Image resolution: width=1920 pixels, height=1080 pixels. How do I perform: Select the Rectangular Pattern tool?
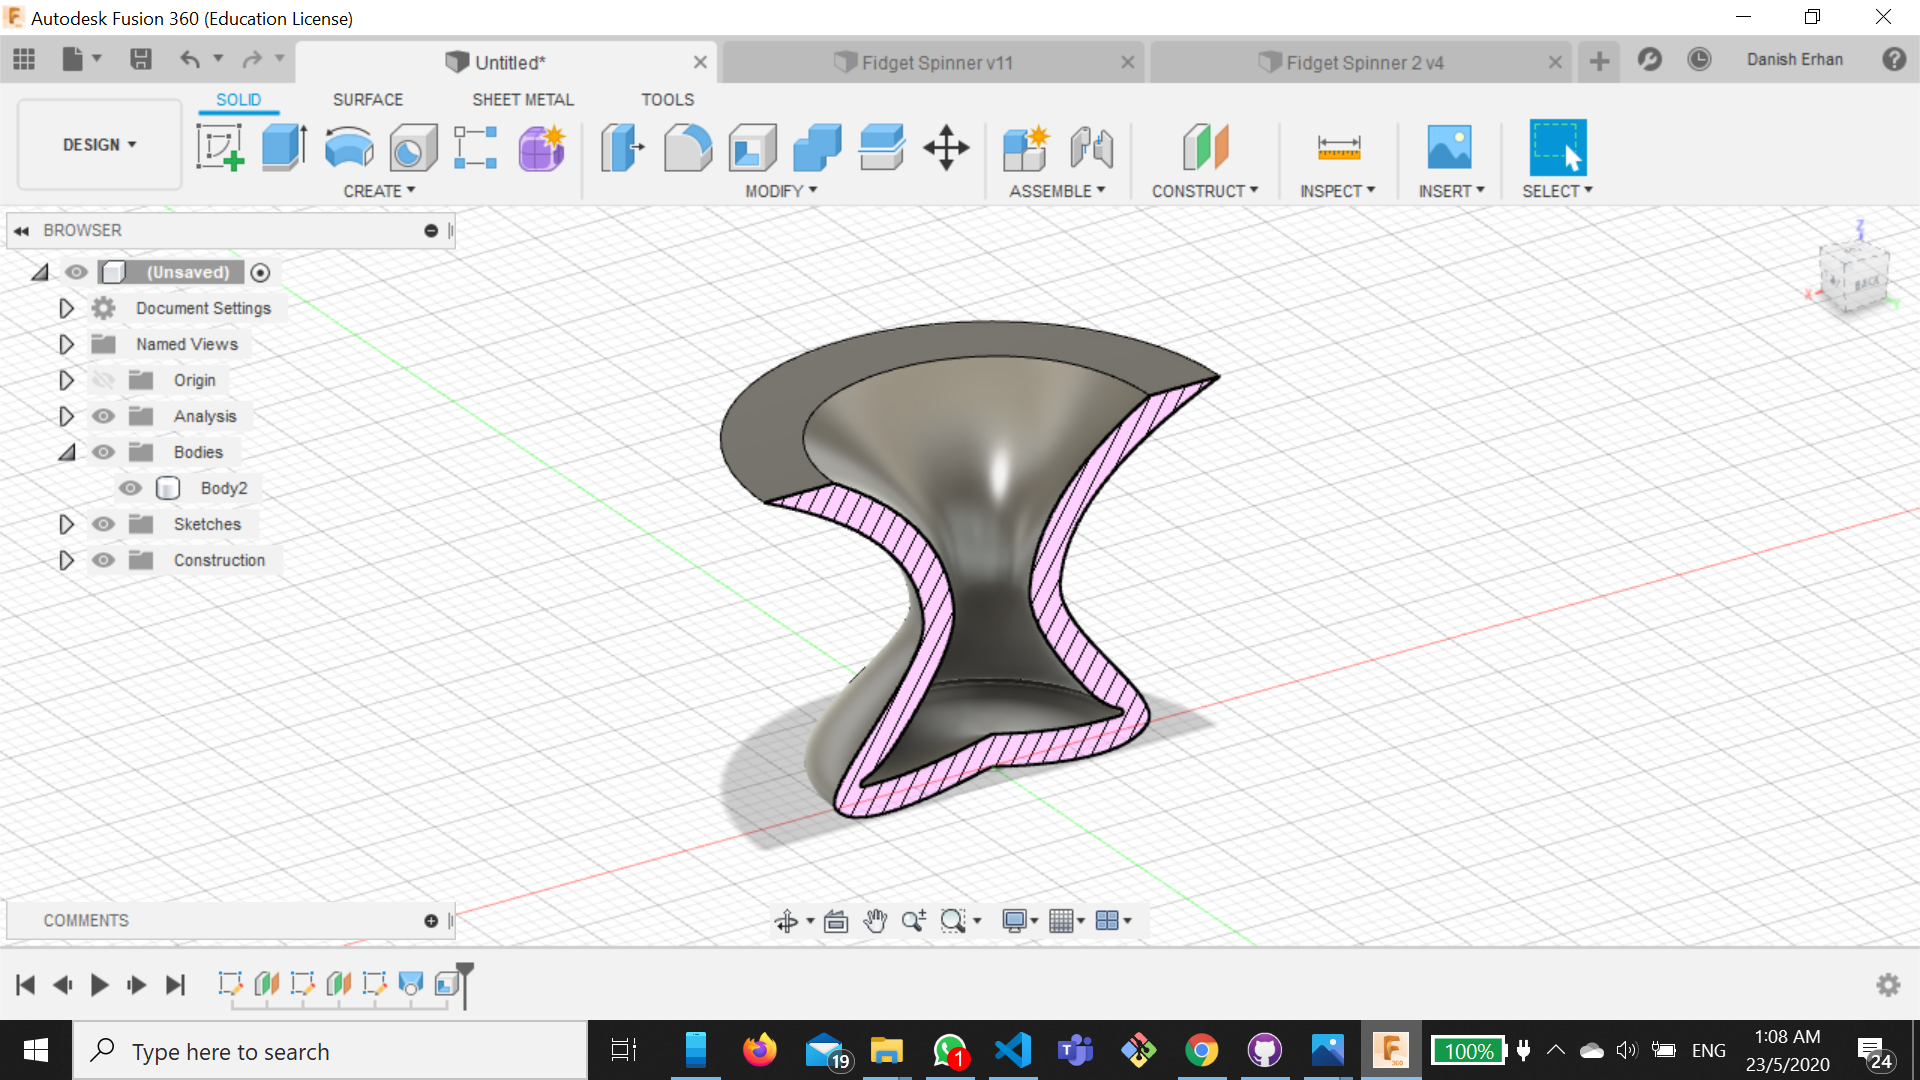[476, 147]
